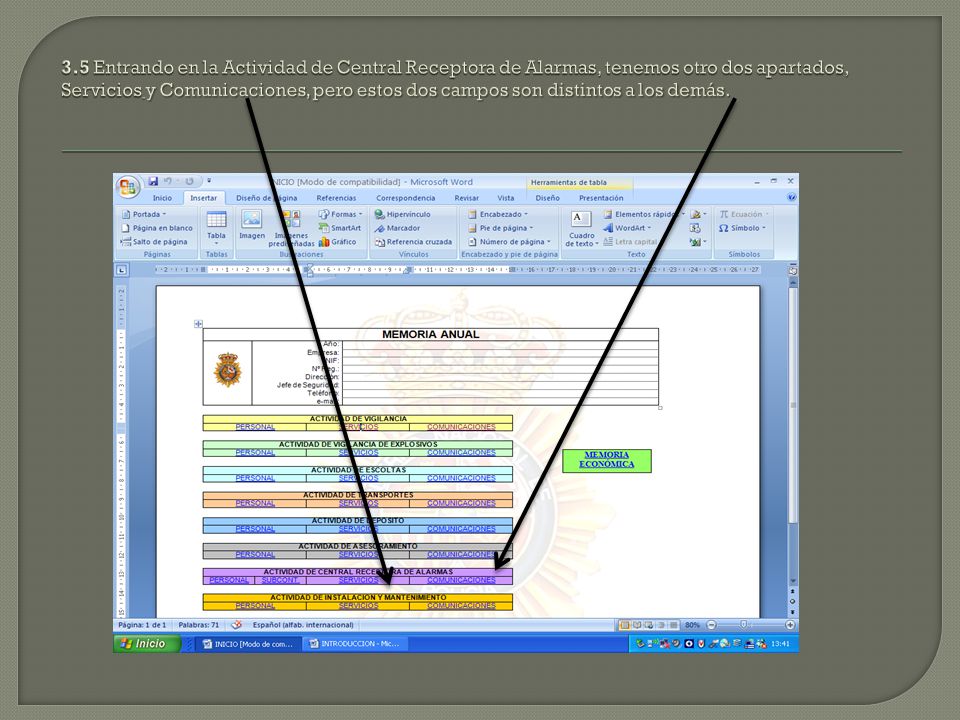Expand the Símbolo dropdown

click(742, 228)
